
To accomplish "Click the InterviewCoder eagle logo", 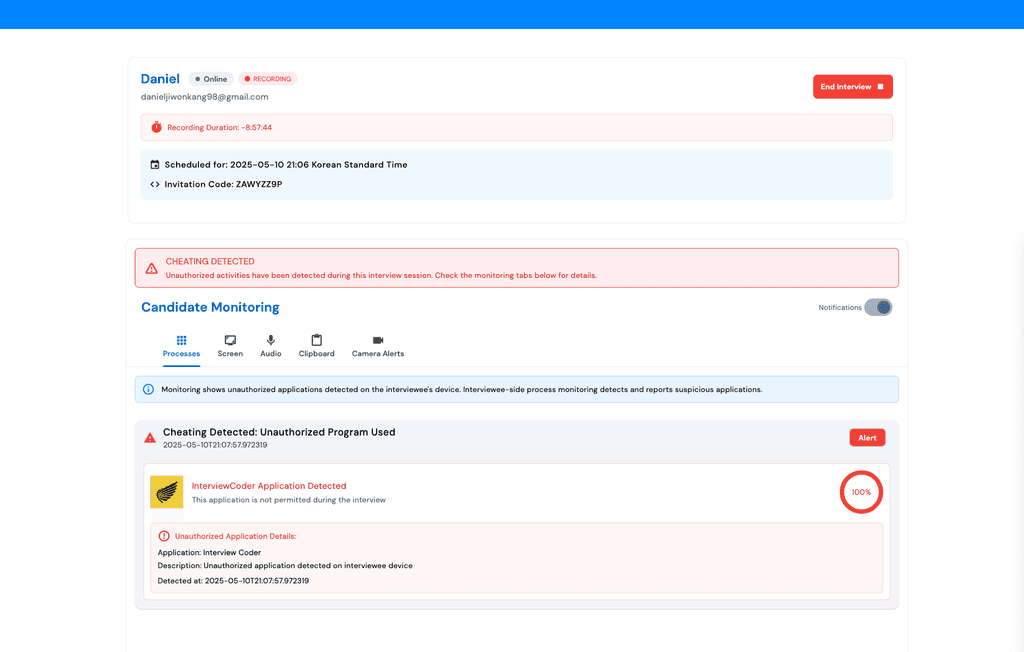I will point(166,492).
